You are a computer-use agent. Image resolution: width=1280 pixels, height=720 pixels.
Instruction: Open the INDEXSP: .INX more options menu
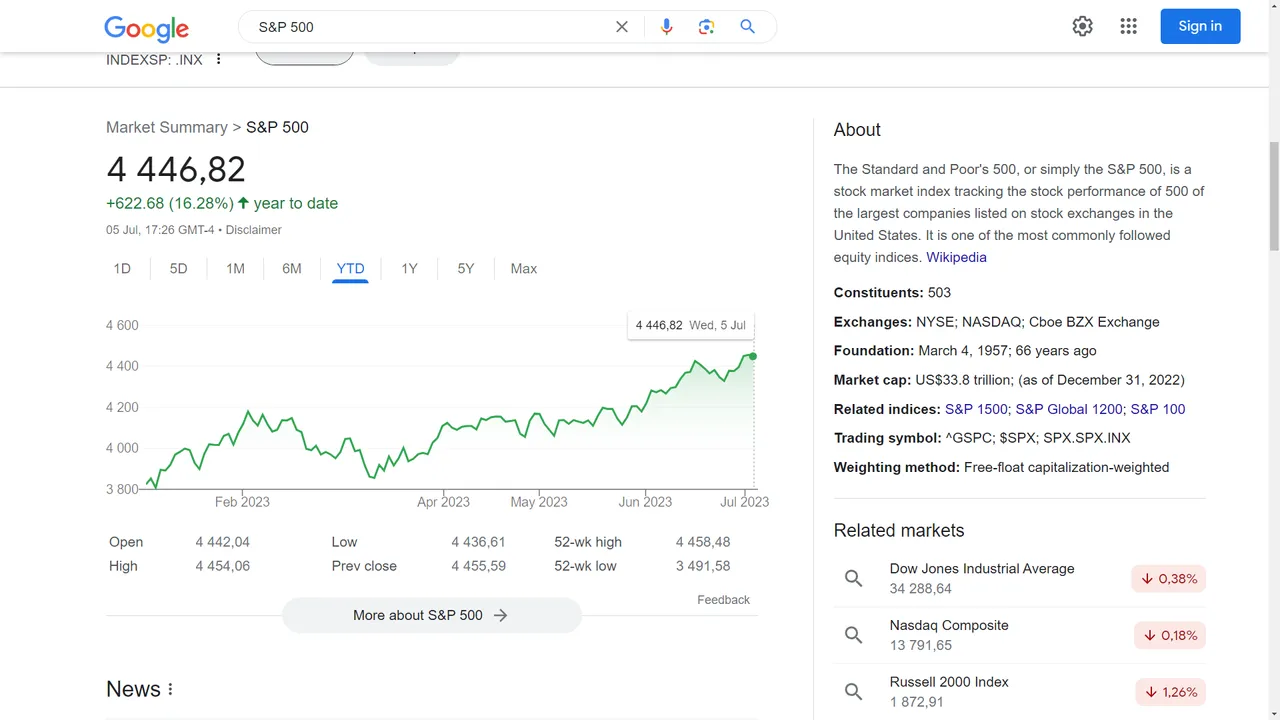[219, 60]
